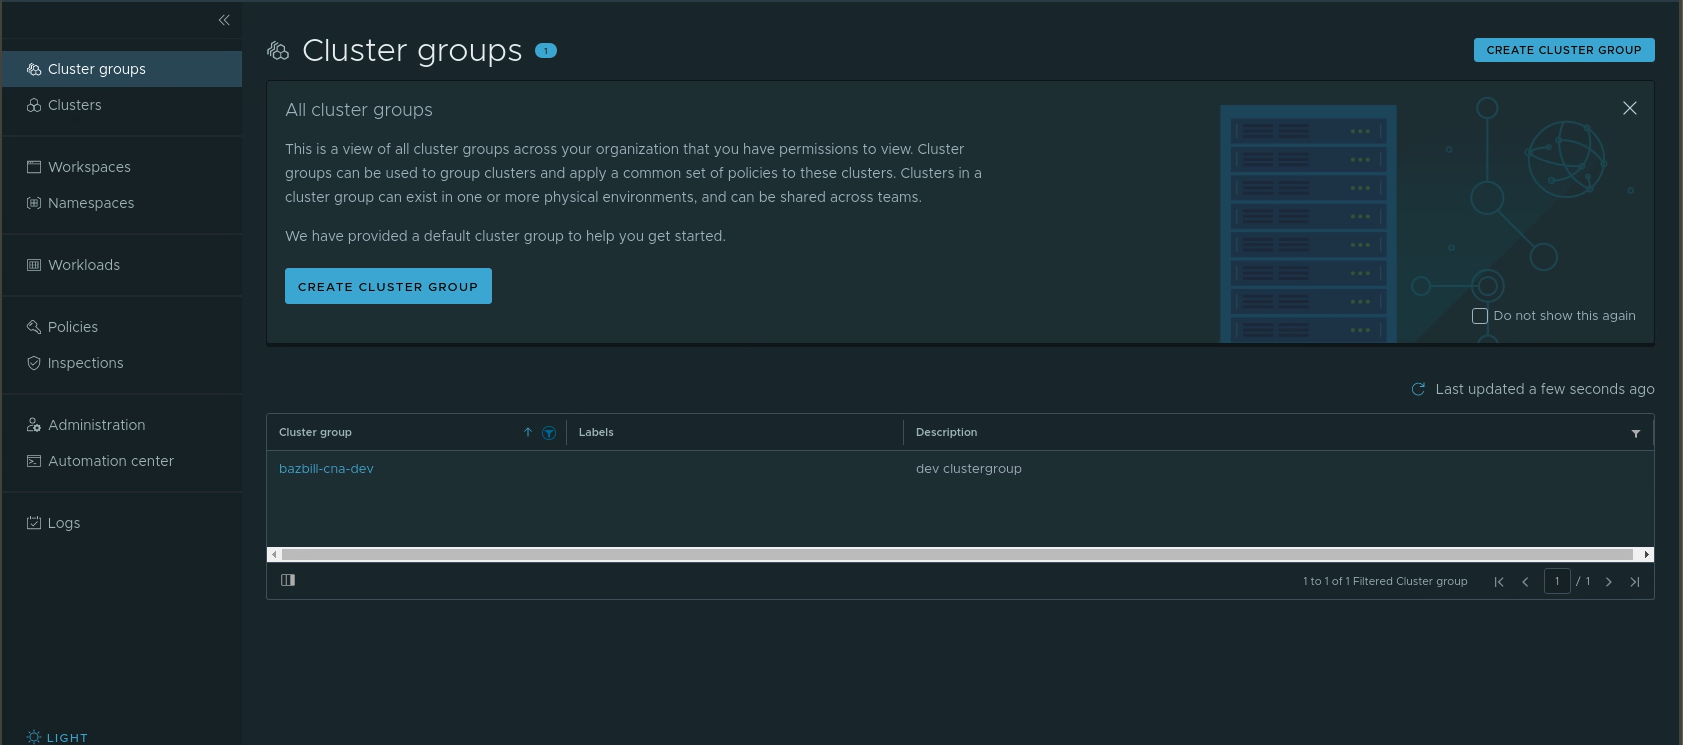Image resolution: width=1683 pixels, height=745 pixels.
Task: Click CREATE CLUSTER GROUP in the info banner
Action: click(388, 286)
